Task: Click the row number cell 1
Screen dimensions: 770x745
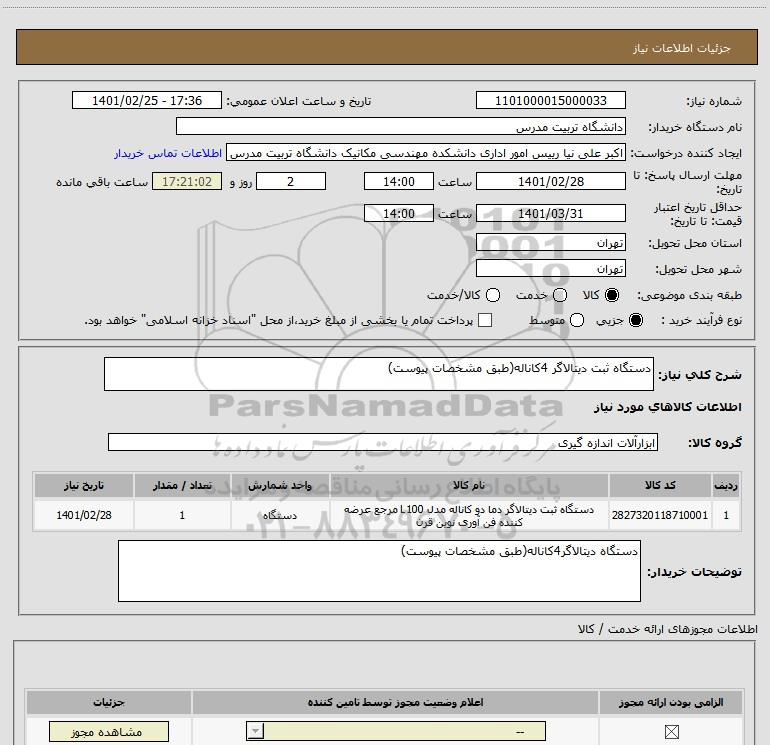Action: 726,515
